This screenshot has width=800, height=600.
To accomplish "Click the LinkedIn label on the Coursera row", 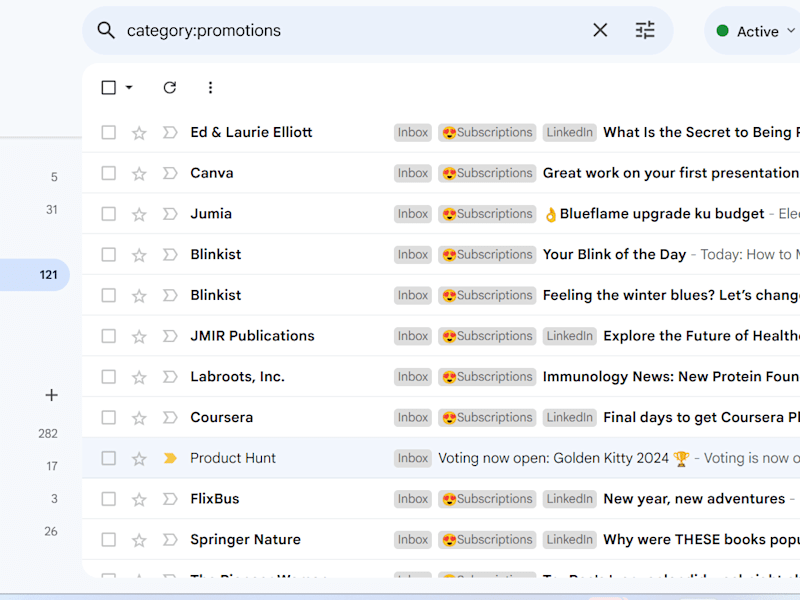I will pyautogui.click(x=569, y=418).
